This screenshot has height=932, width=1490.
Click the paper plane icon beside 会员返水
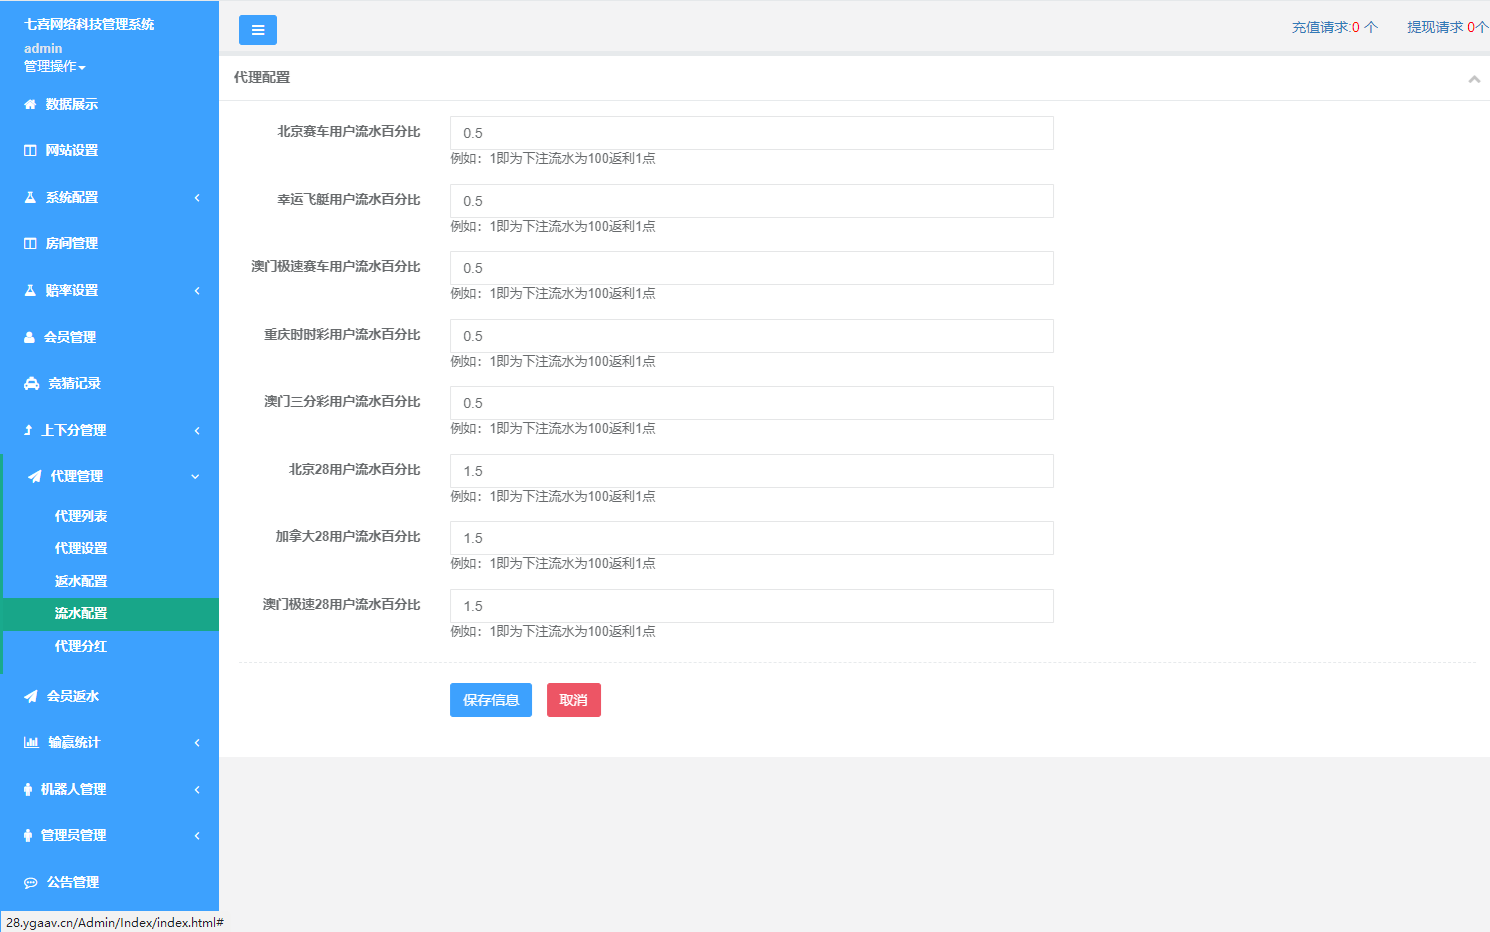tap(31, 697)
